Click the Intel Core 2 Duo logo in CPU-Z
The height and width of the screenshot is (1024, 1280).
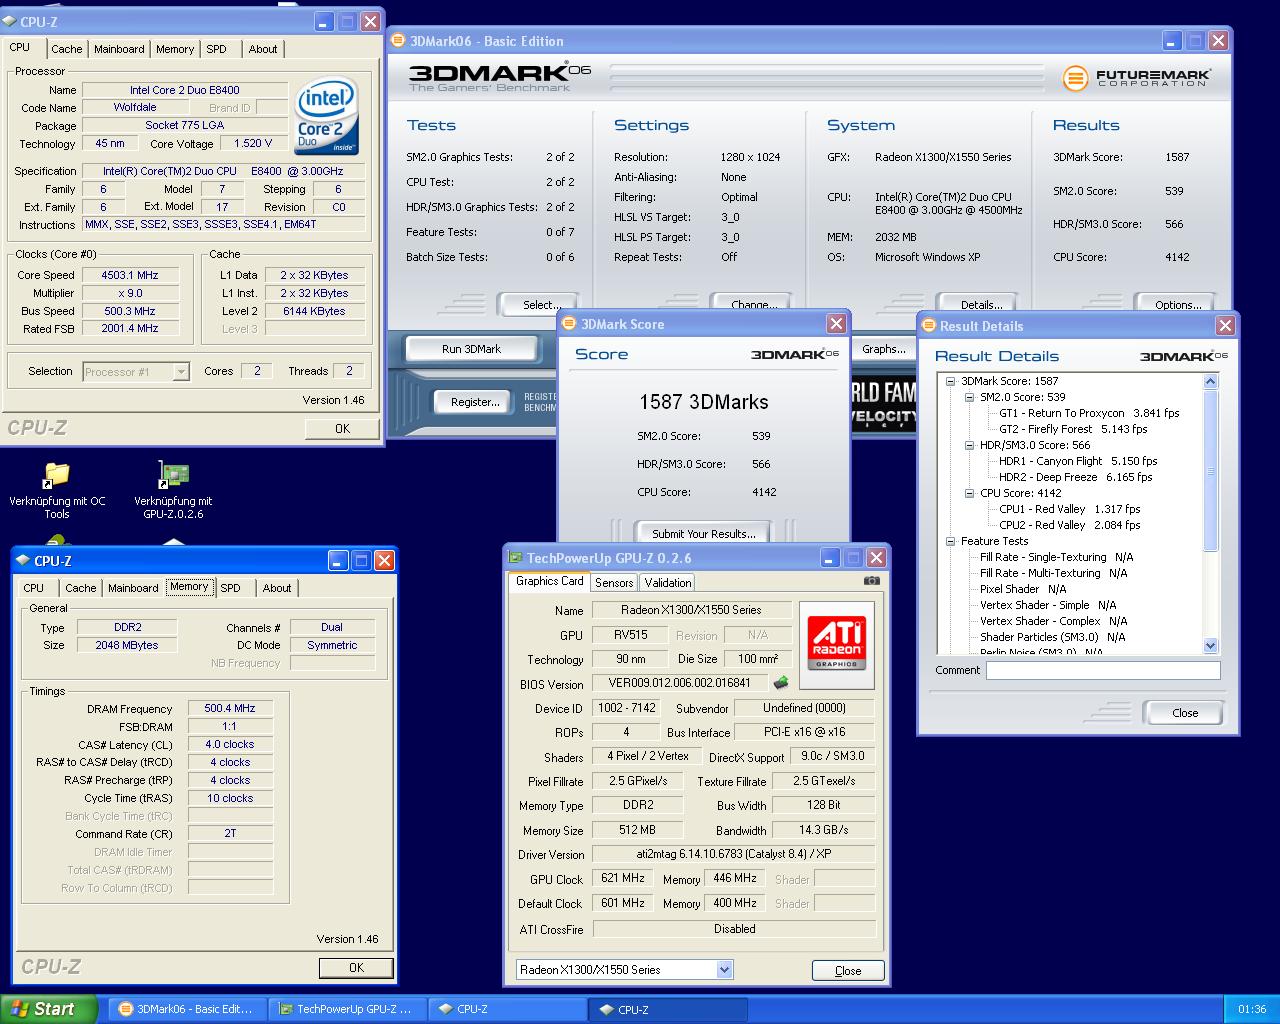[x=327, y=118]
